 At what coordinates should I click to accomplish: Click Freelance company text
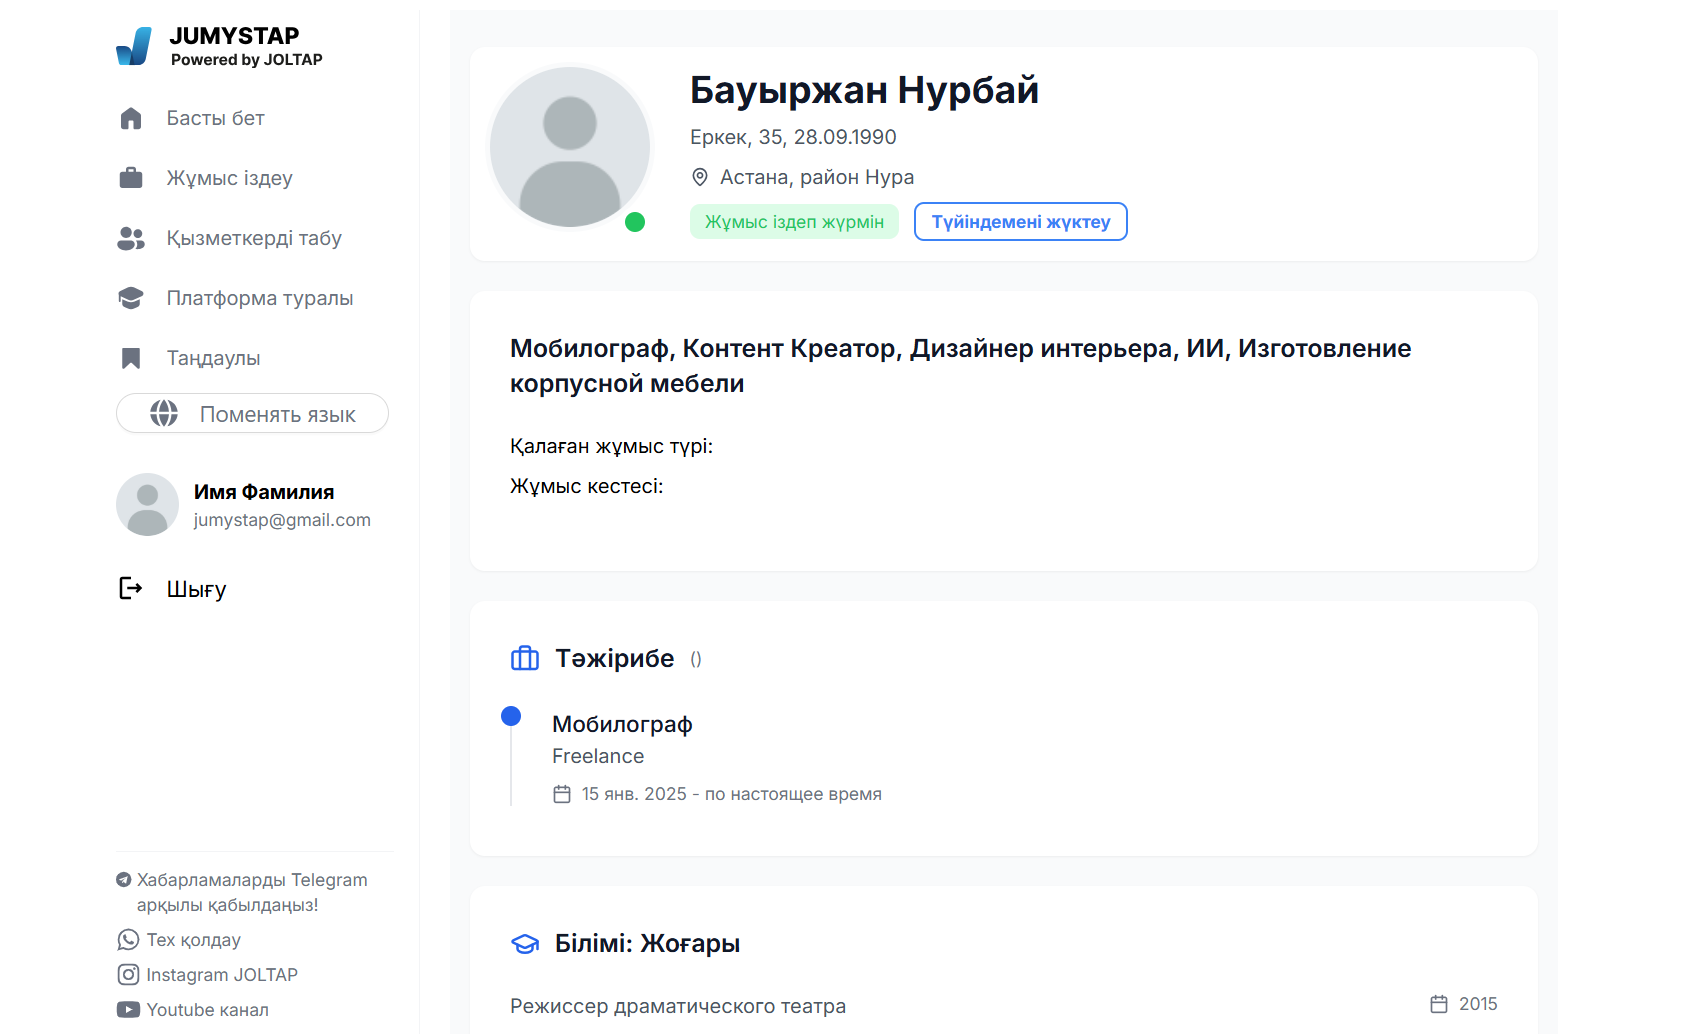click(598, 756)
